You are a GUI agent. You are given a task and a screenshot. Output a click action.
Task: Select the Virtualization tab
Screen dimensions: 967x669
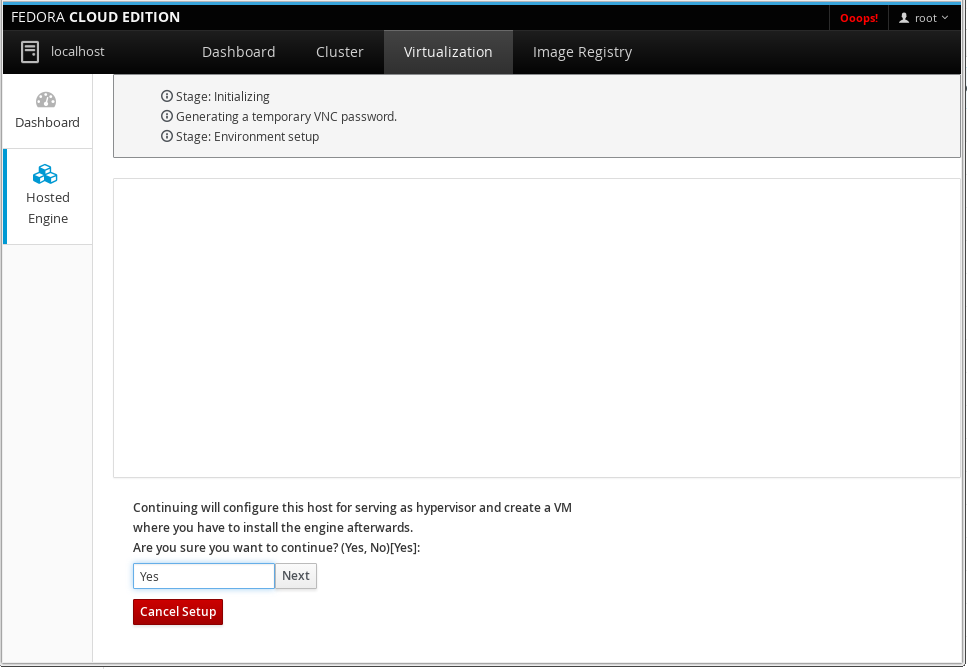coord(448,52)
